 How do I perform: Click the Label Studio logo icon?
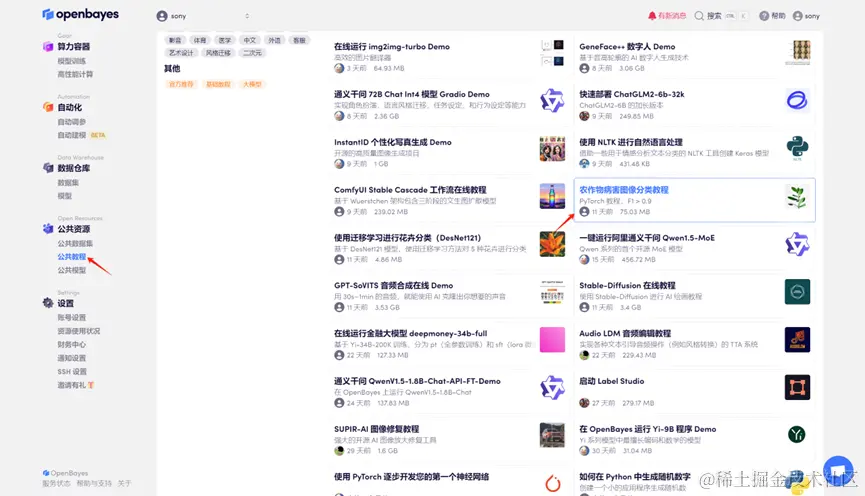pos(798,387)
